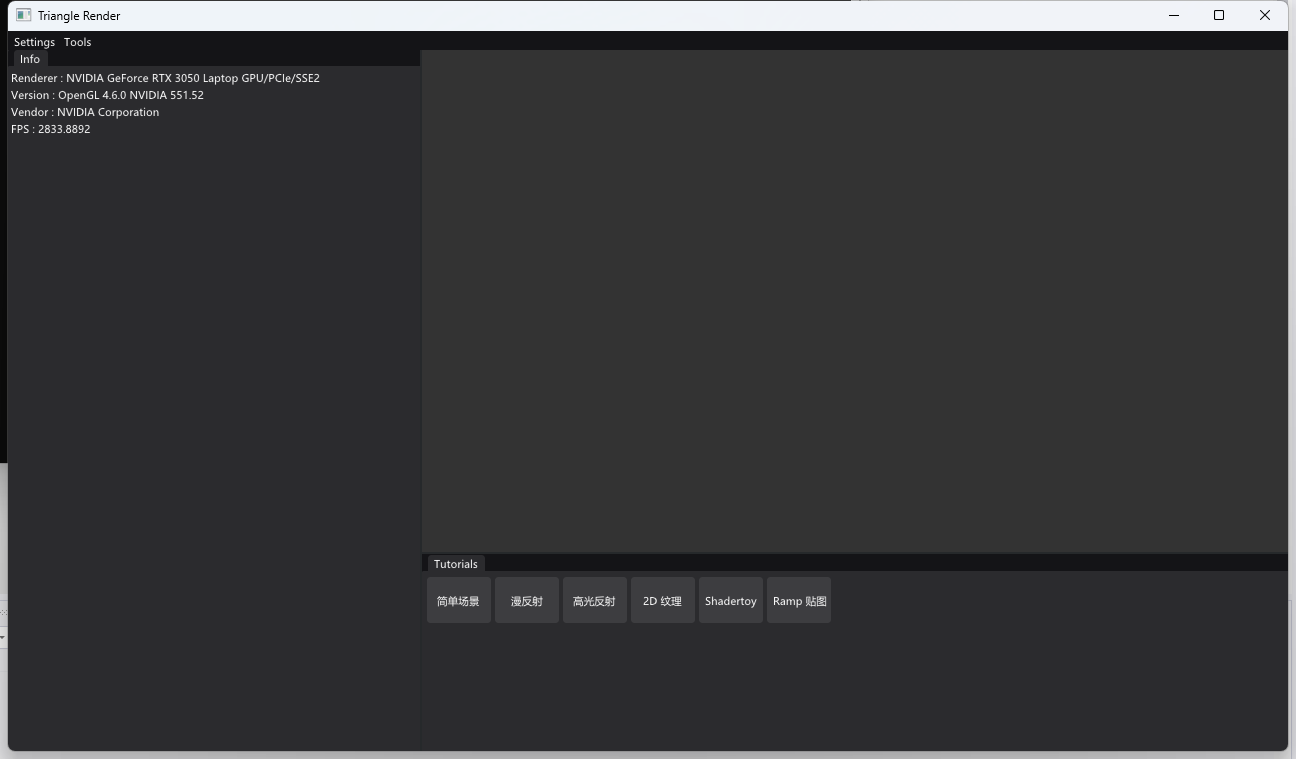Close the Triangle Render window
Viewport: 1296px width, 759px height.
pyautogui.click(x=1265, y=15)
